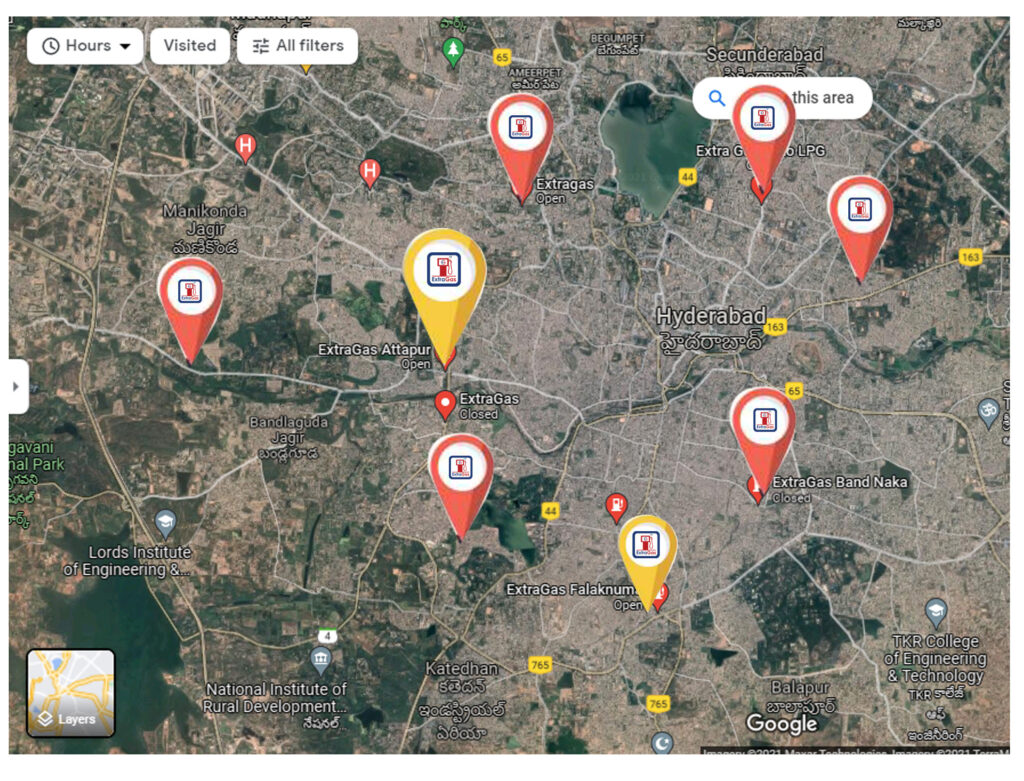
Task: Expand the collapsed side panel arrow
Action: point(17,386)
